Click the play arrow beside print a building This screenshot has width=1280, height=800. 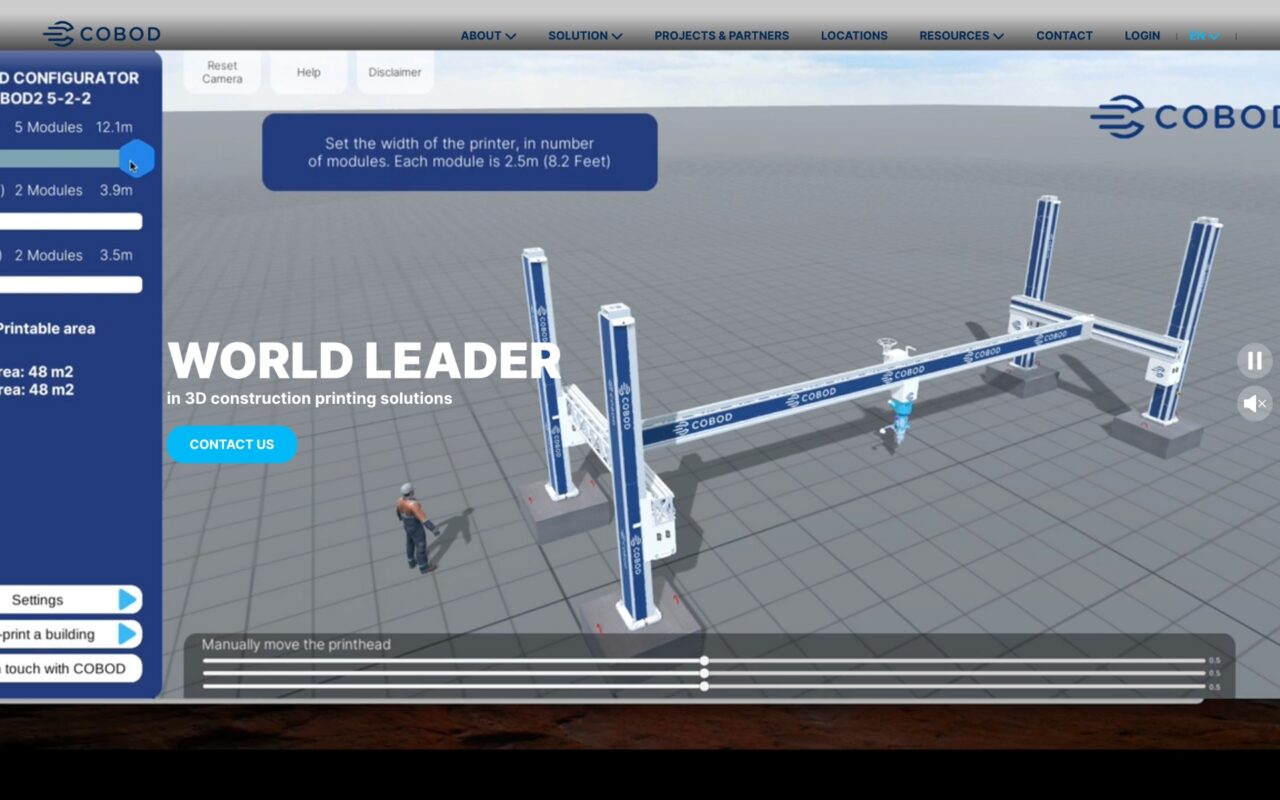coord(127,634)
